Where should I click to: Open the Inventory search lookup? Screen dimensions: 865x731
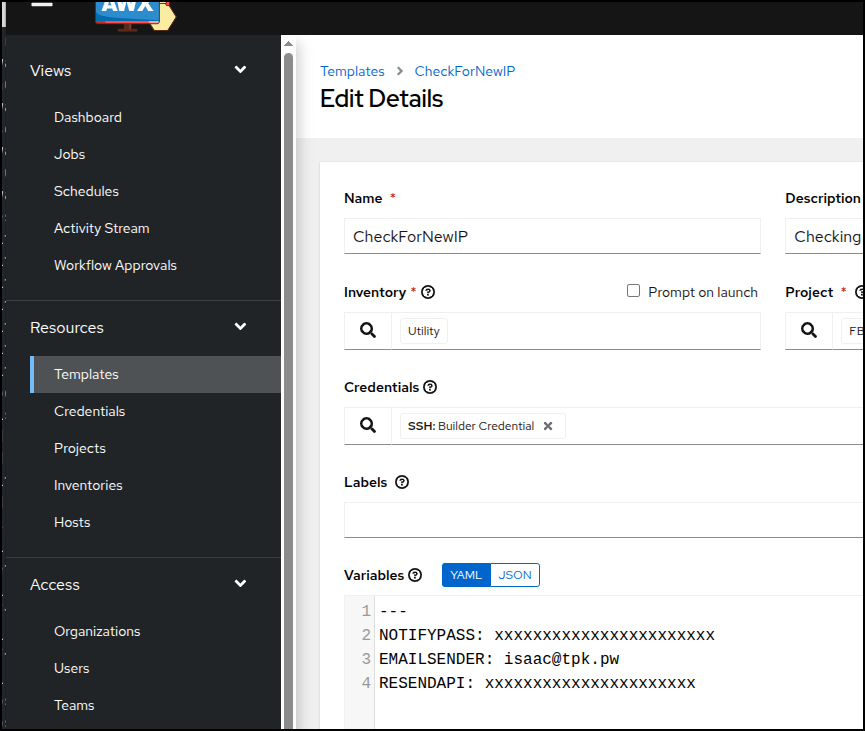pyautogui.click(x=367, y=330)
